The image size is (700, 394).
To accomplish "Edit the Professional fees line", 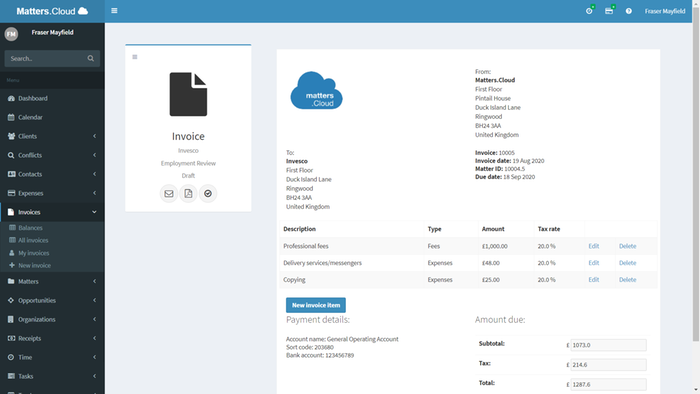I will coord(593,246).
